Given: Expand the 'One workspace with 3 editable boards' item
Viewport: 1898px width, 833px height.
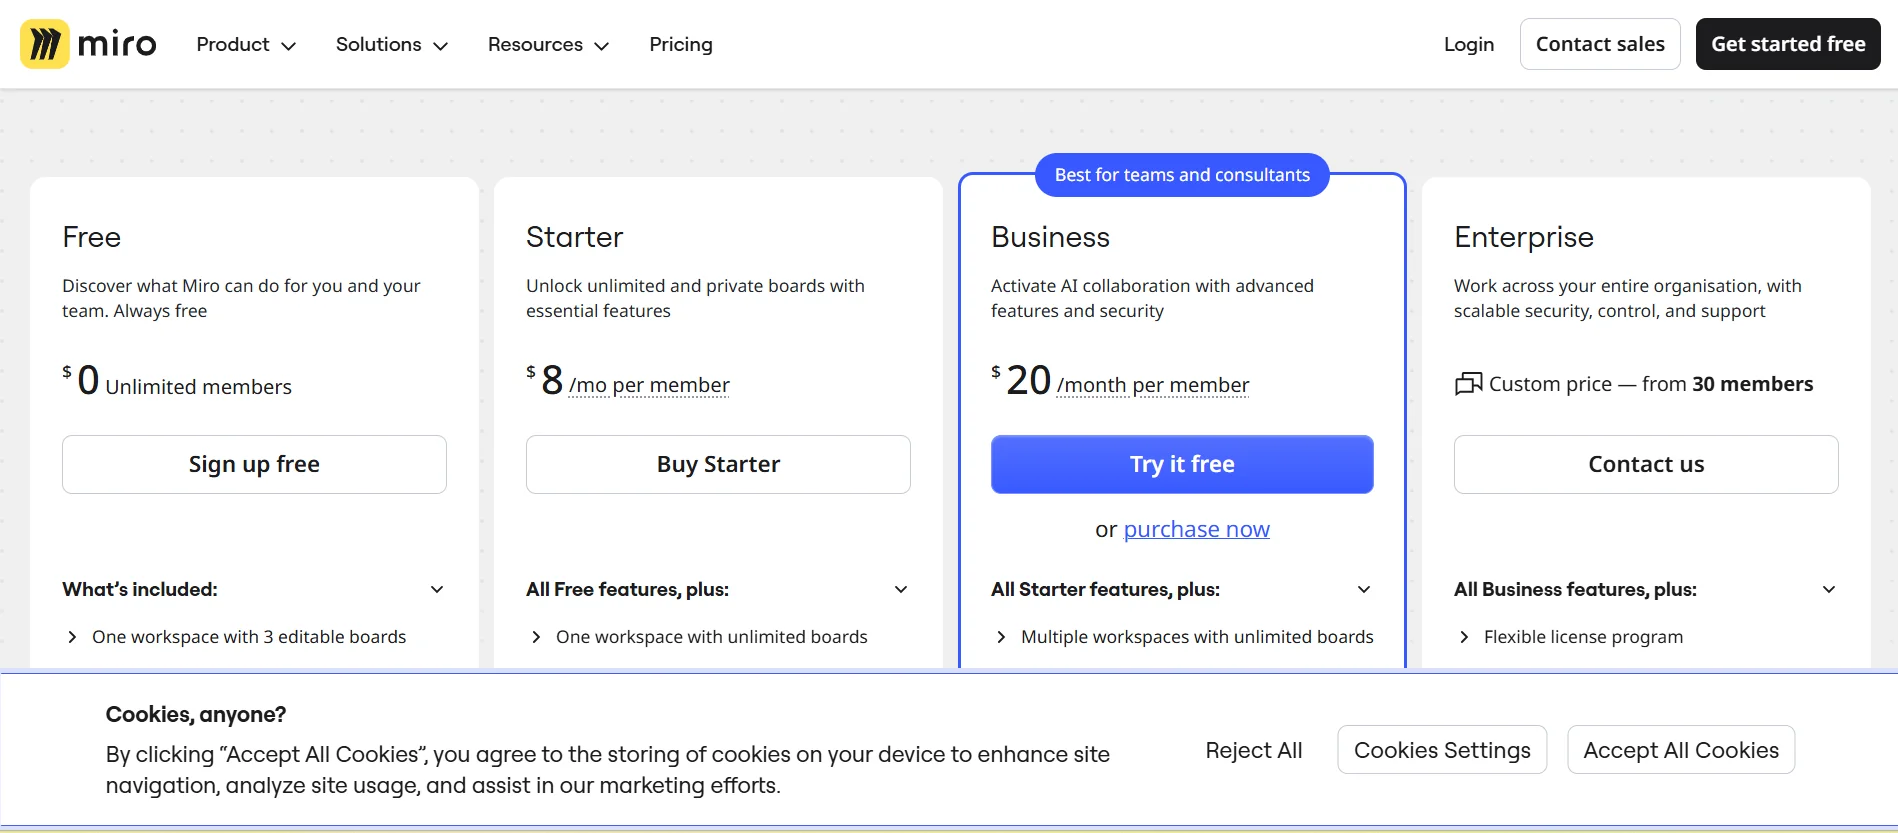Looking at the screenshot, I should (72, 637).
